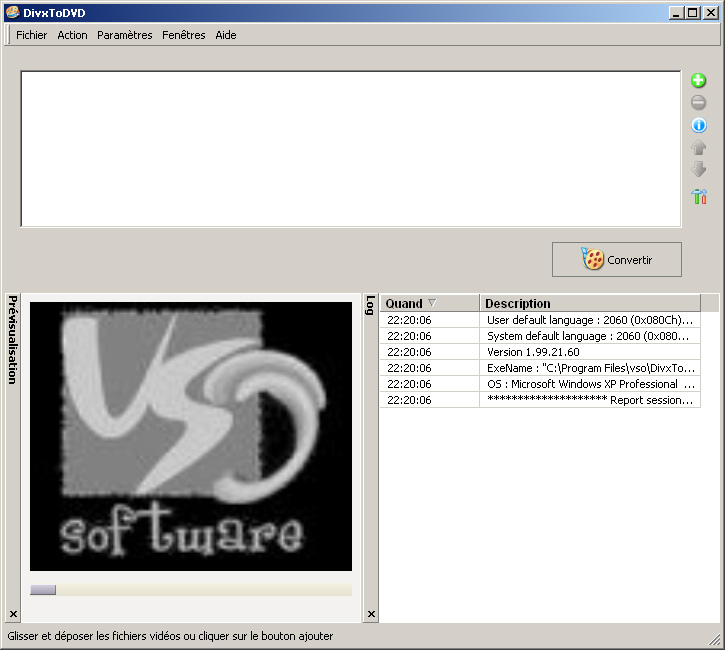Move selected file down with arrow icon
Screen dimensions: 725x650
tap(699, 169)
